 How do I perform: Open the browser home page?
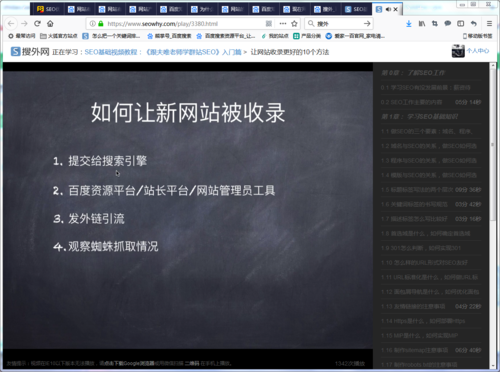click(50, 24)
